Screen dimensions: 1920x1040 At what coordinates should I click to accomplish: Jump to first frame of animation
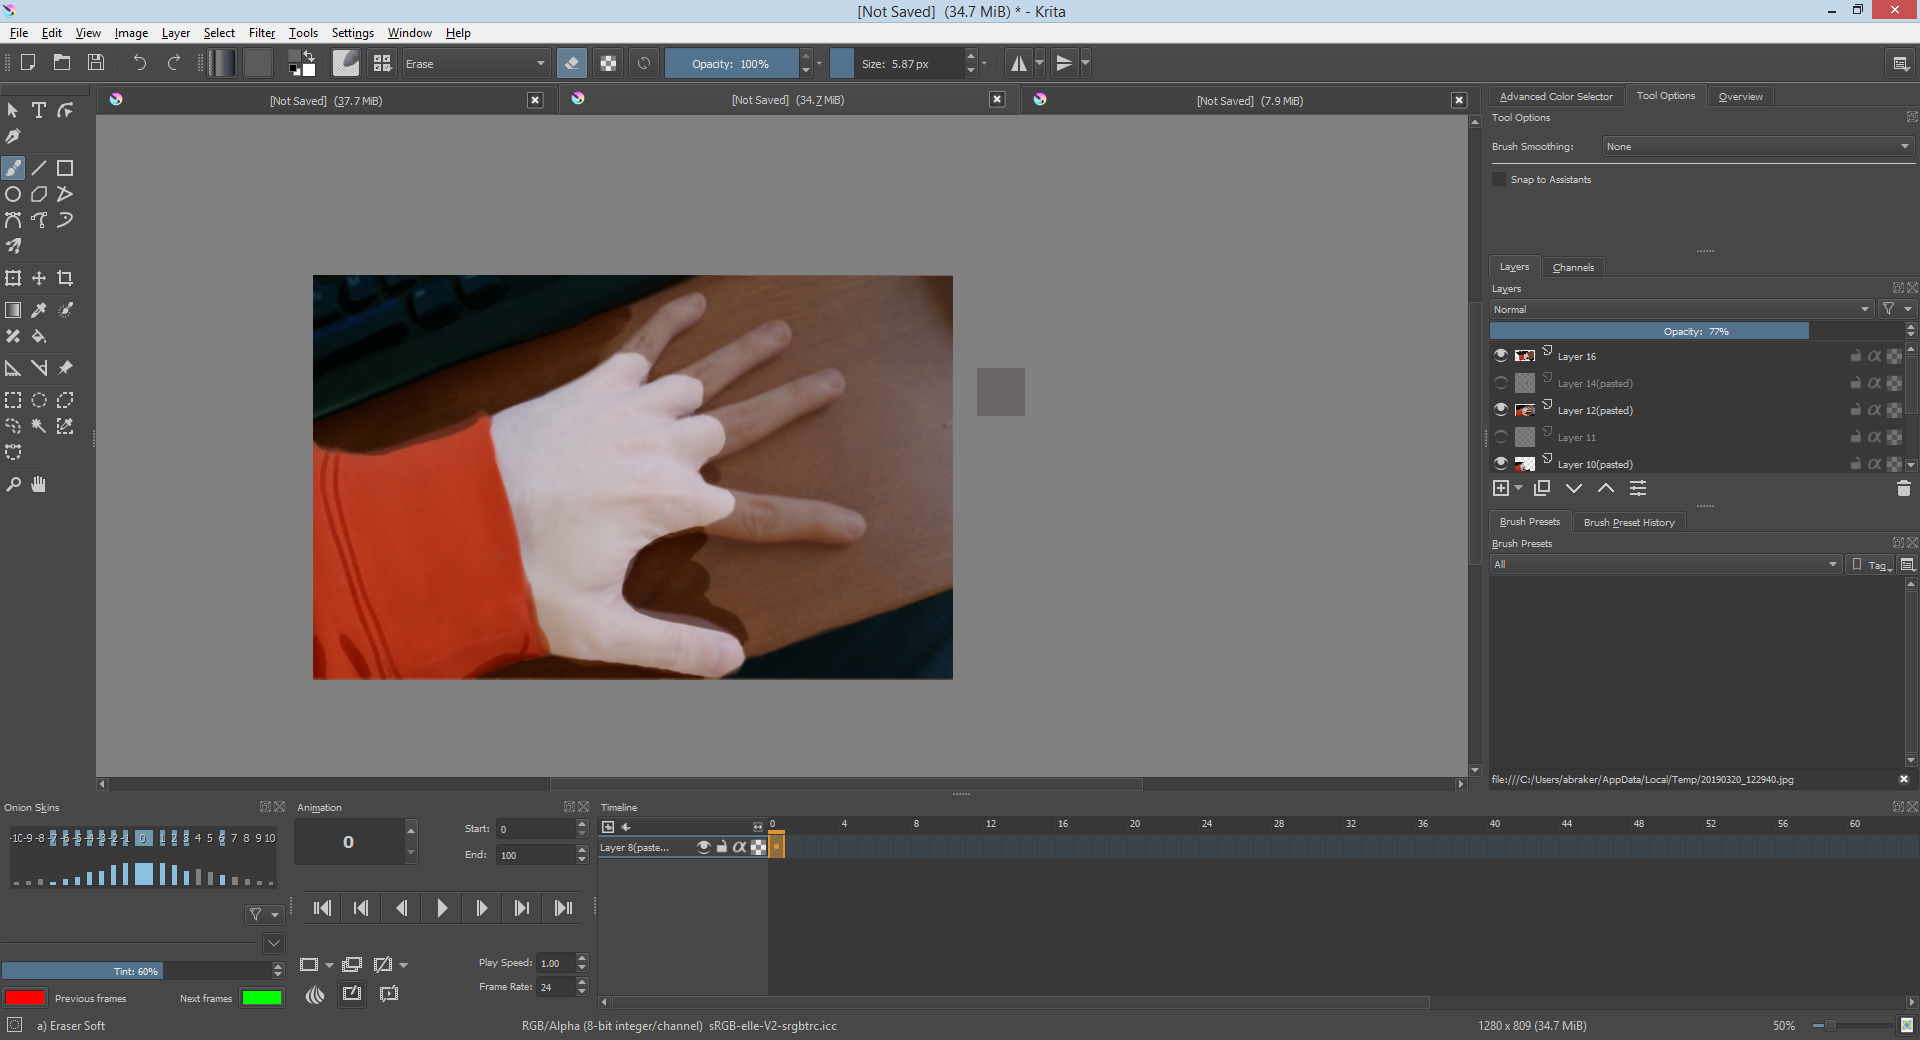322,908
